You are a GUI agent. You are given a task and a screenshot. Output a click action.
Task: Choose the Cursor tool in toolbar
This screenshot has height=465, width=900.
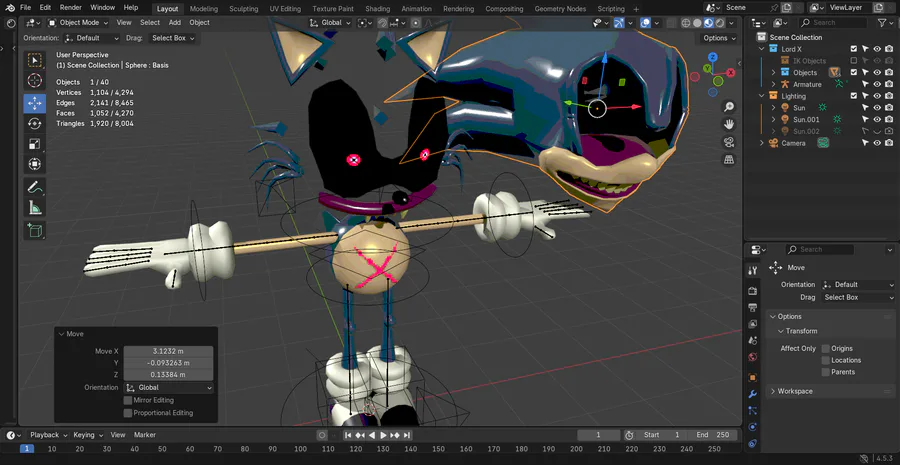pyautogui.click(x=34, y=81)
